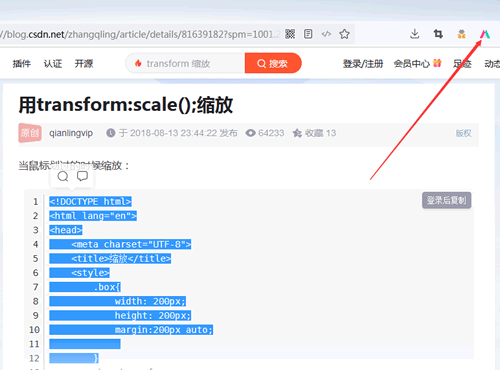Click the orange extension icon in toolbar
Screen dimensions: 500x370
click(x=462, y=34)
